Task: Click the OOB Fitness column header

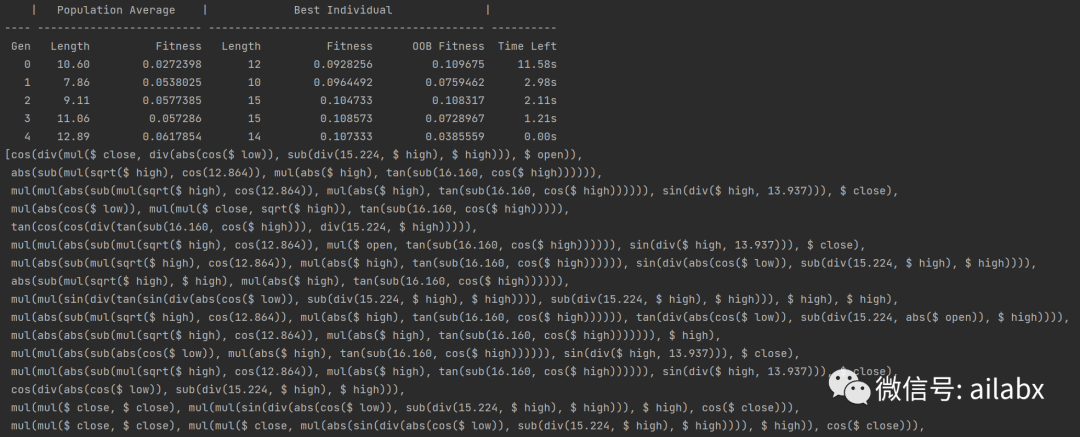Action: tap(448, 47)
